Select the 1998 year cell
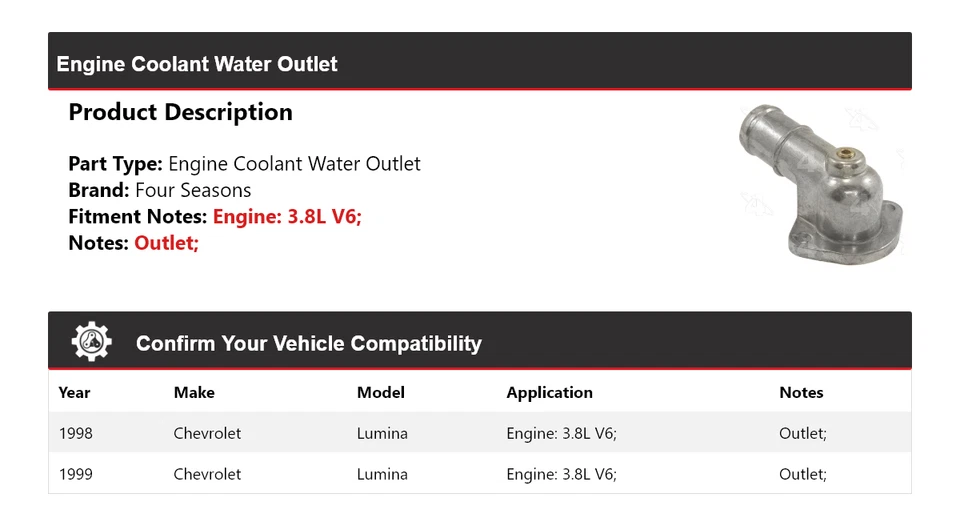The width and height of the screenshot is (960, 526). pyautogui.click(x=75, y=434)
